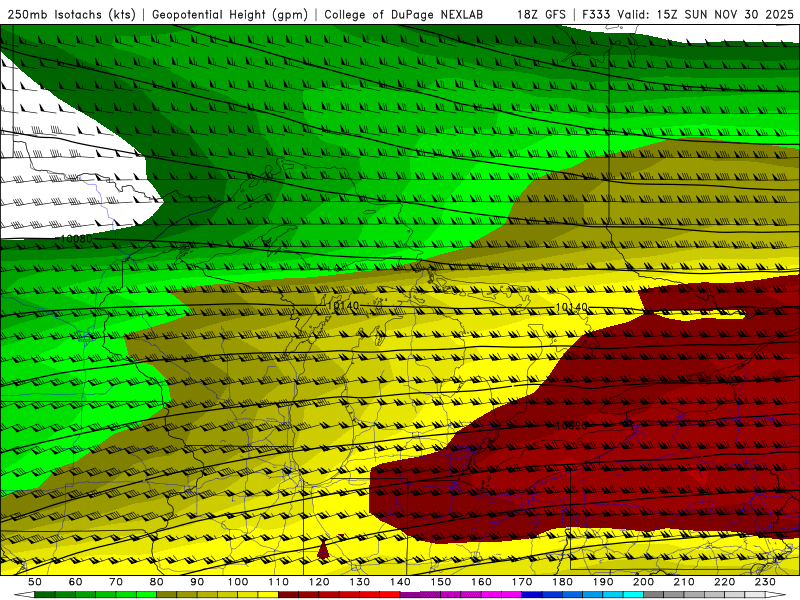The height and width of the screenshot is (600, 800).
Task: Click the 150 value on the color scale
Action: coord(441,582)
